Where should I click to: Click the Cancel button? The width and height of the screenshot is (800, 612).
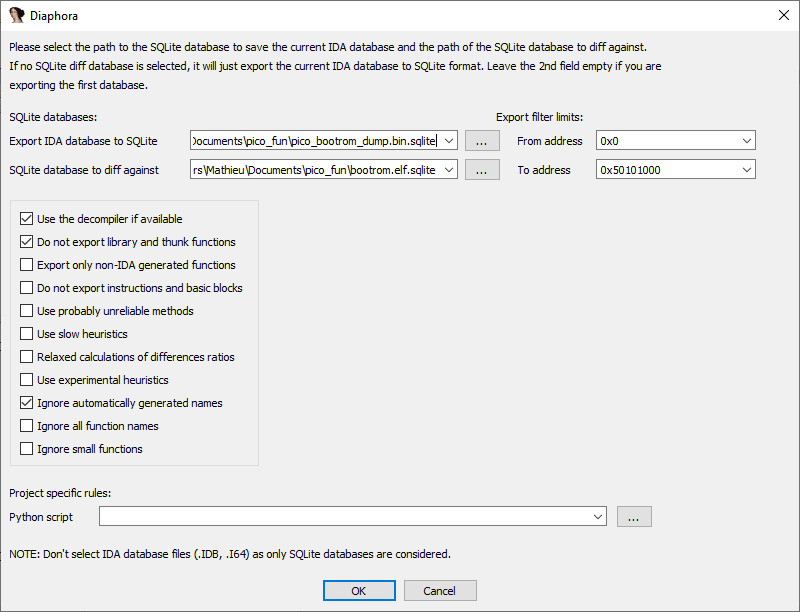click(439, 591)
